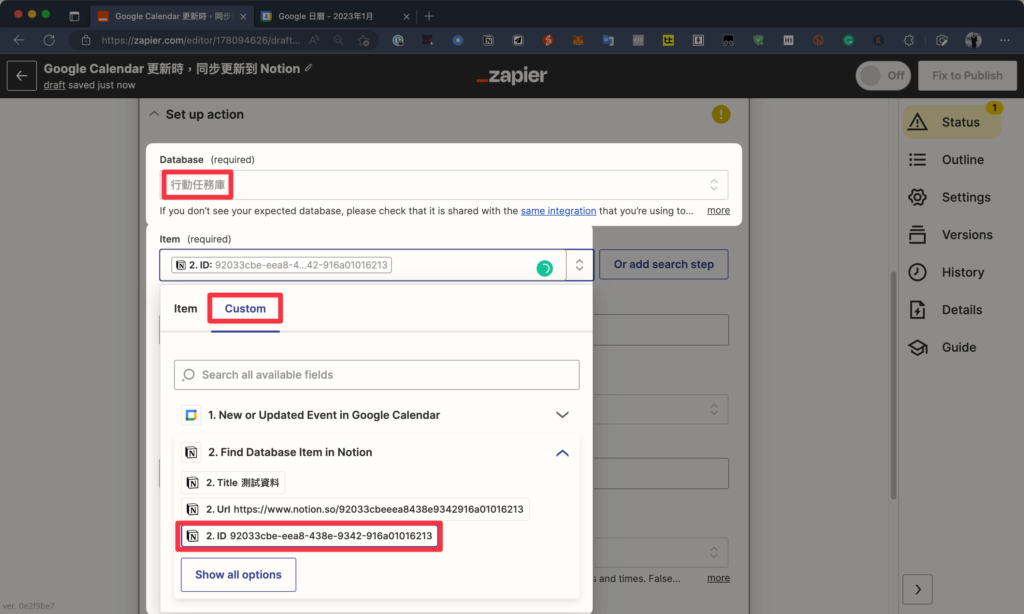Click the Notion extension icon in browser toolbar
Screen dimensions: 1024x614
click(x=488, y=40)
